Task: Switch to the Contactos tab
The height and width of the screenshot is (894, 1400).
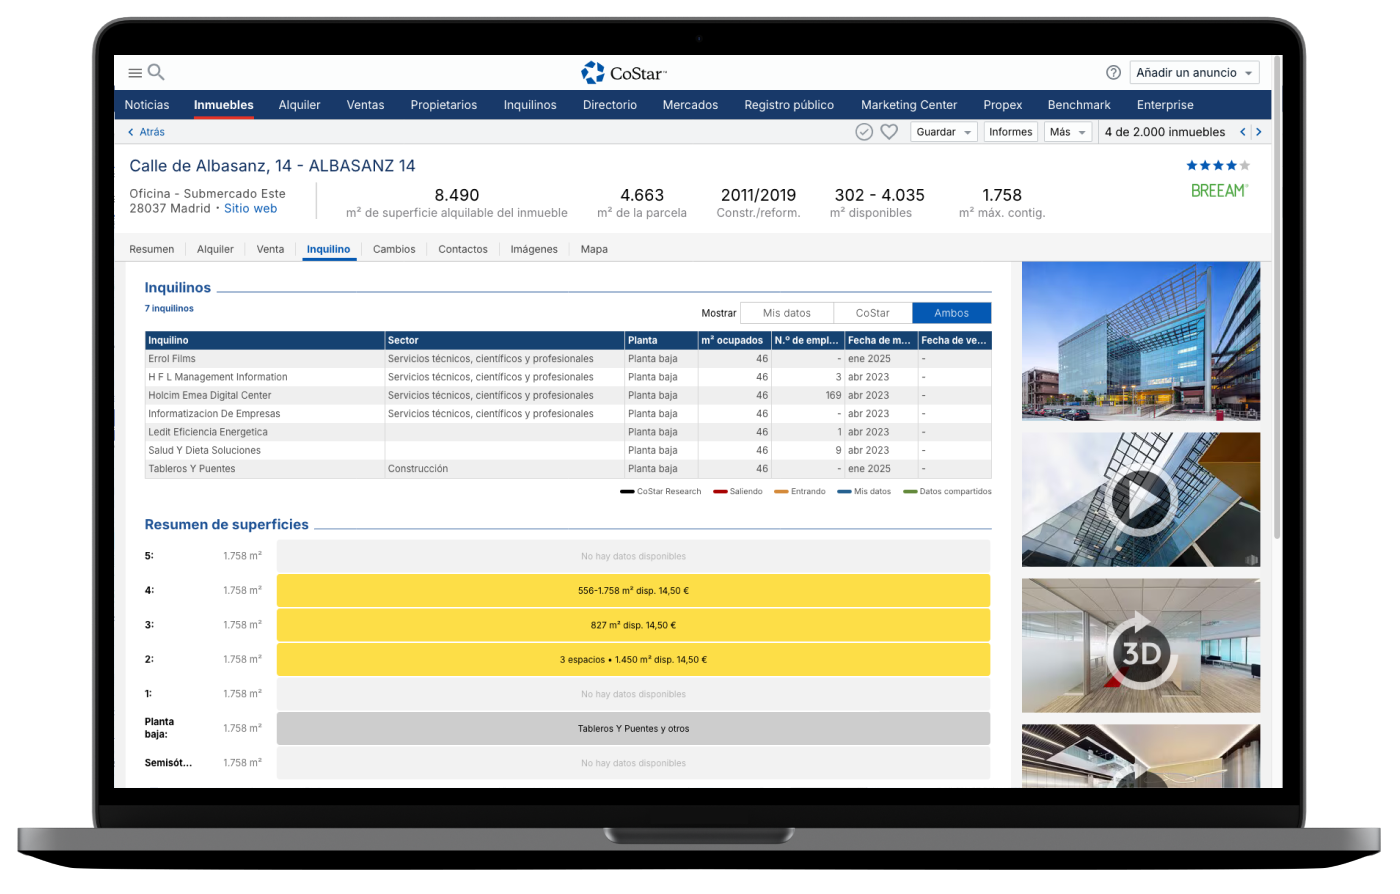Action: pyautogui.click(x=463, y=249)
